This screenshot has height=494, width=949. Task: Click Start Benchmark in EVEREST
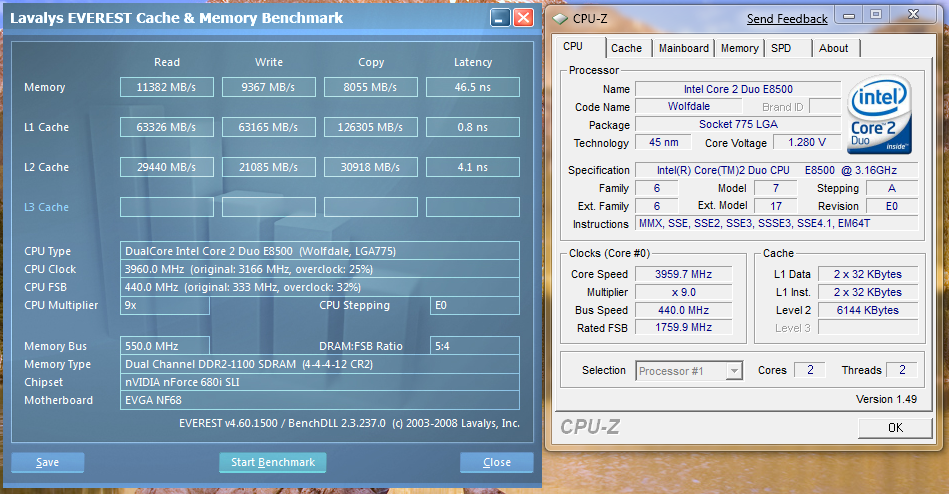[273, 463]
